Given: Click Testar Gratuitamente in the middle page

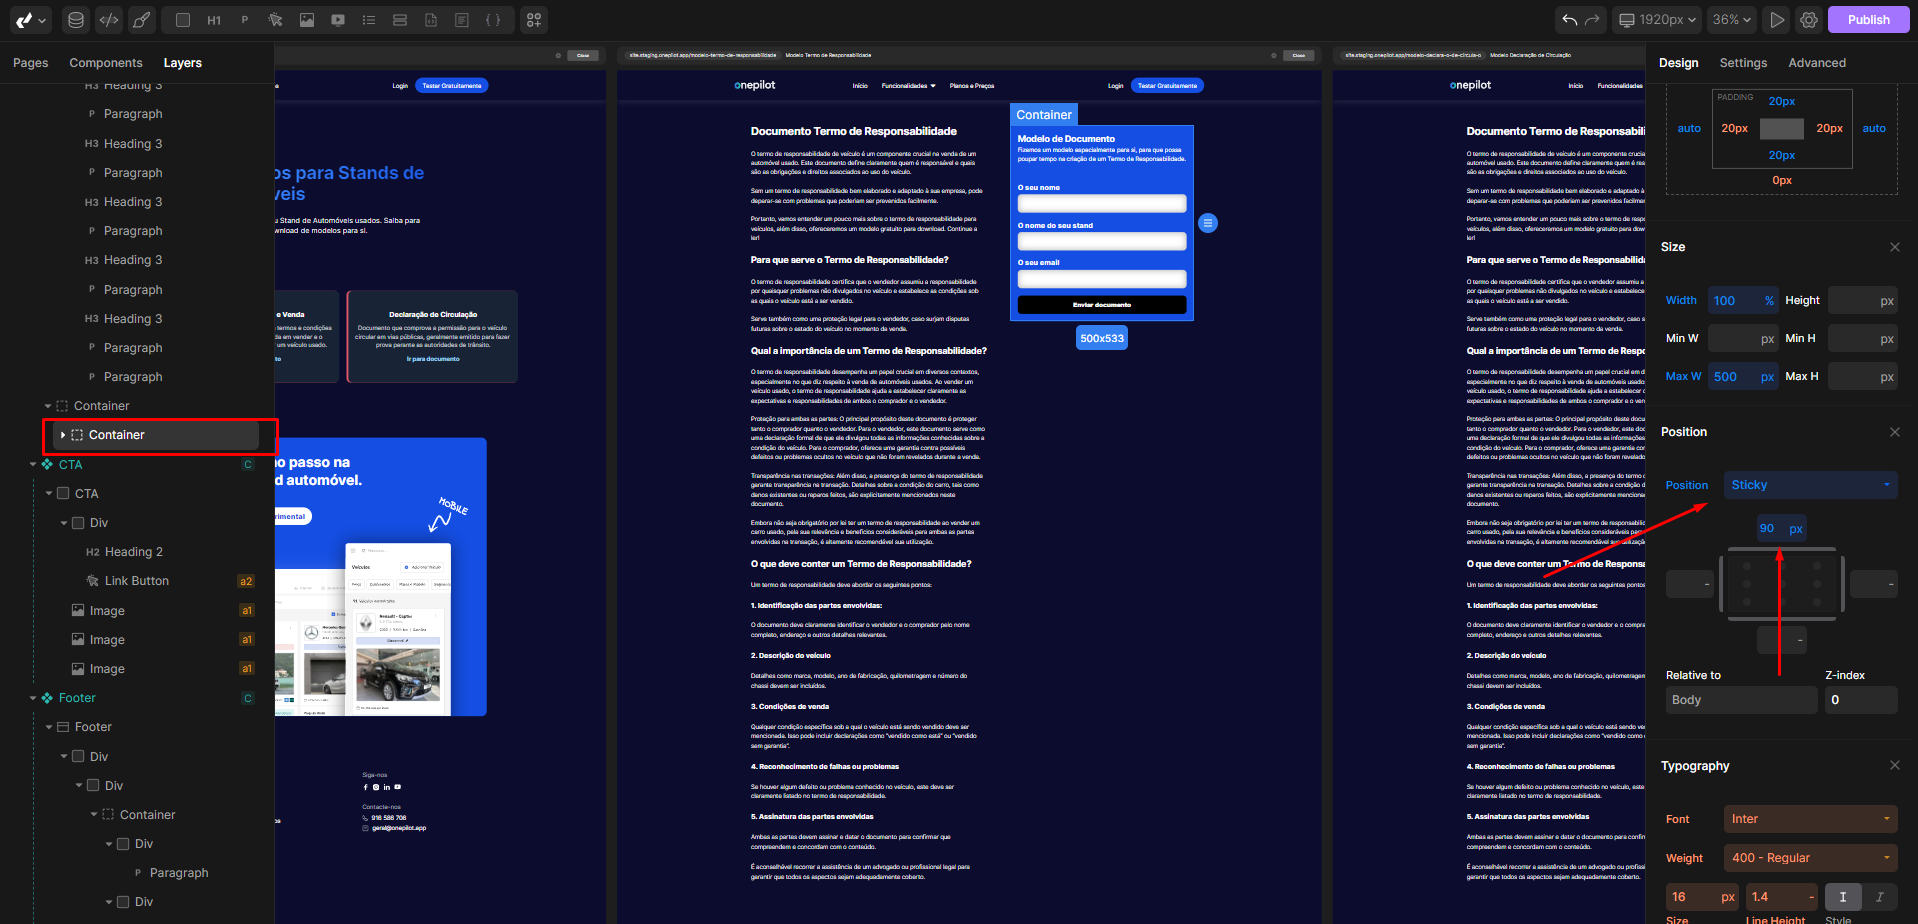Looking at the screenshot, I should click(1167, 86).
